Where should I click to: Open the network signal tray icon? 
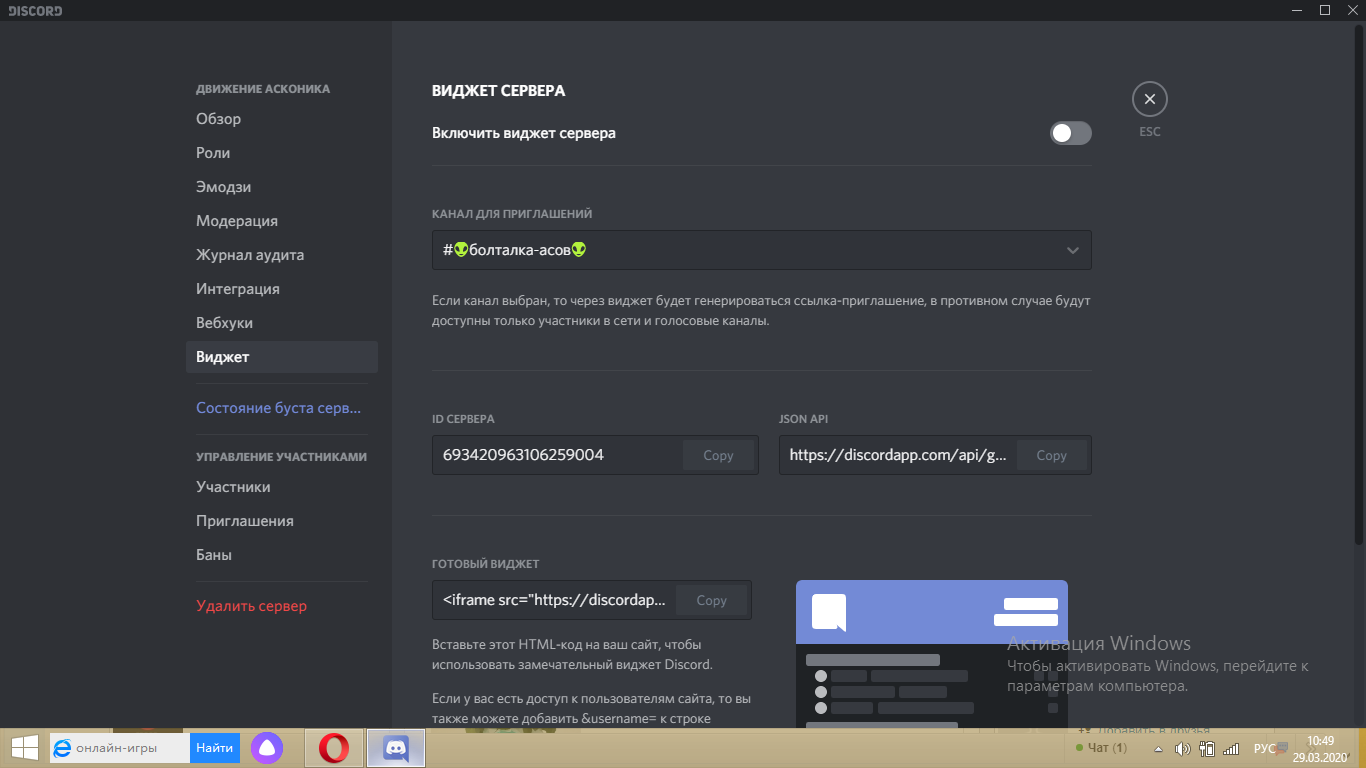pyautogui.click(x=1231, y=749)
